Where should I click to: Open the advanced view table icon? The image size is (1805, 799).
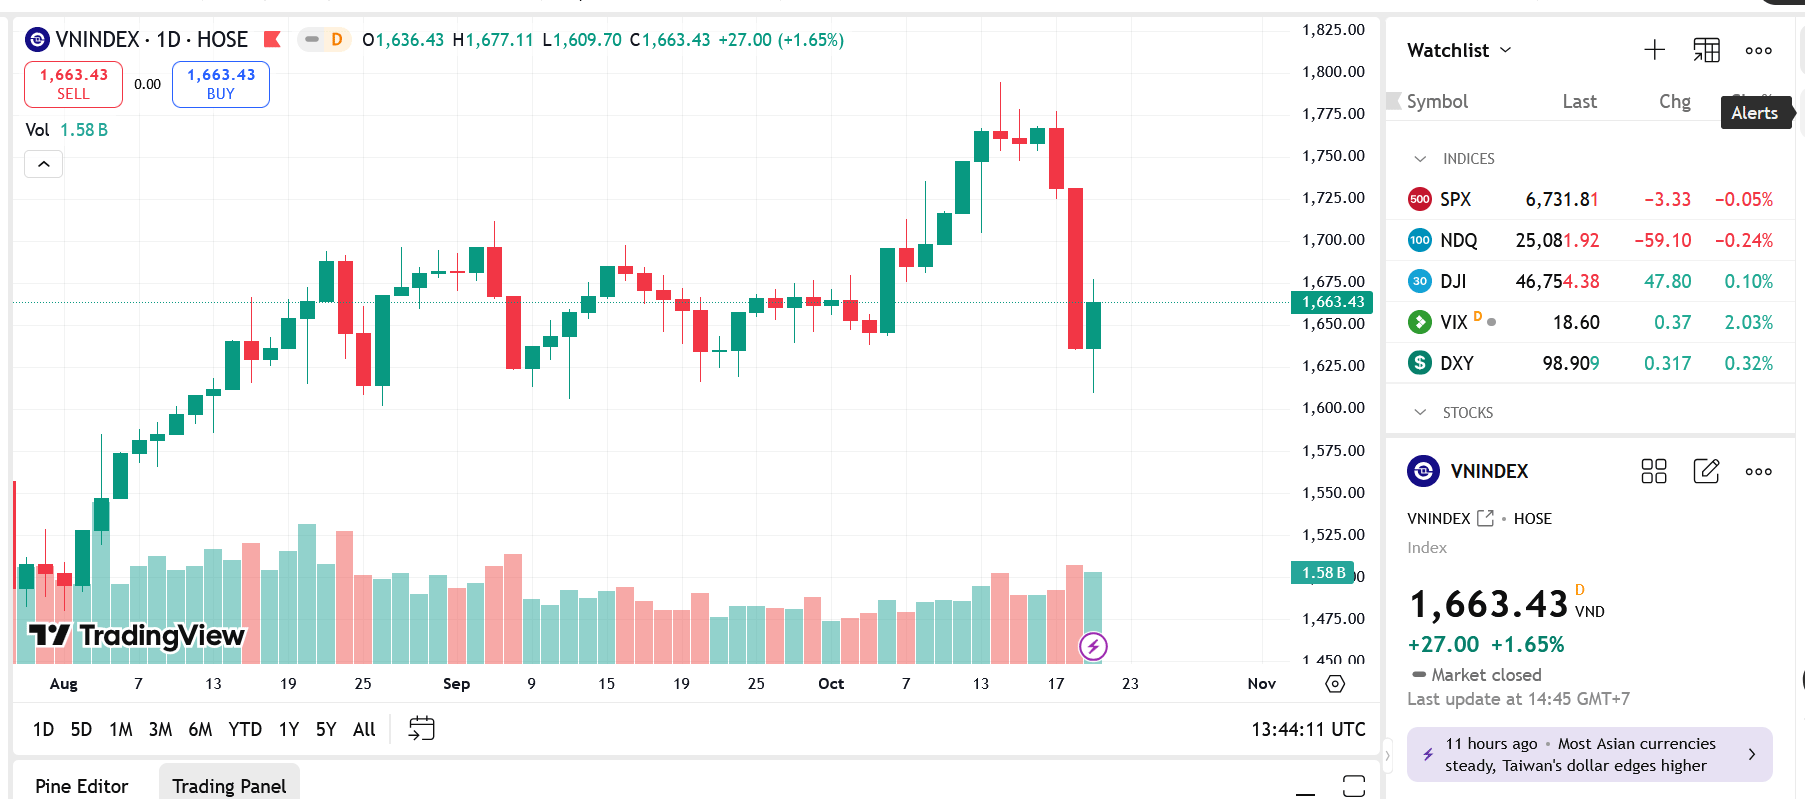tap(1706, 50)
